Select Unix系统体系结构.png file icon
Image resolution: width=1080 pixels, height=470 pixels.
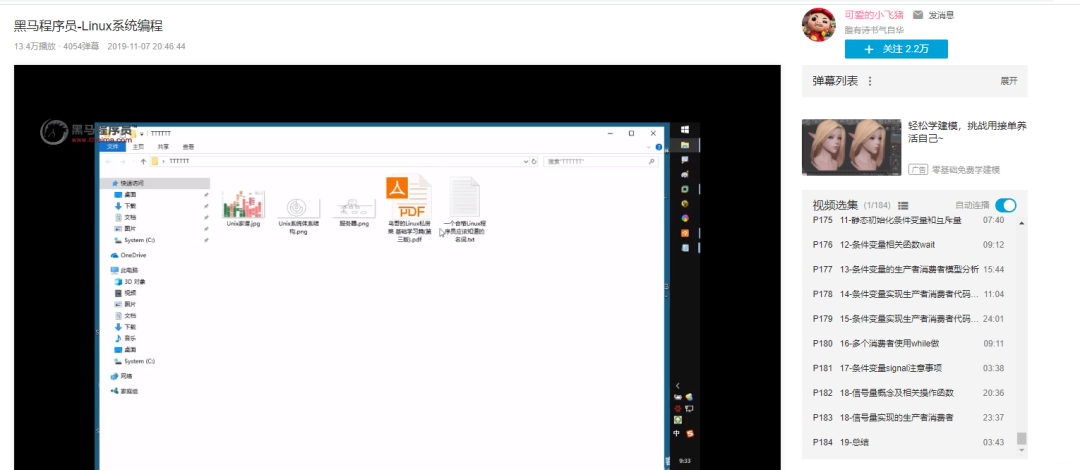[x=298, y=207]
